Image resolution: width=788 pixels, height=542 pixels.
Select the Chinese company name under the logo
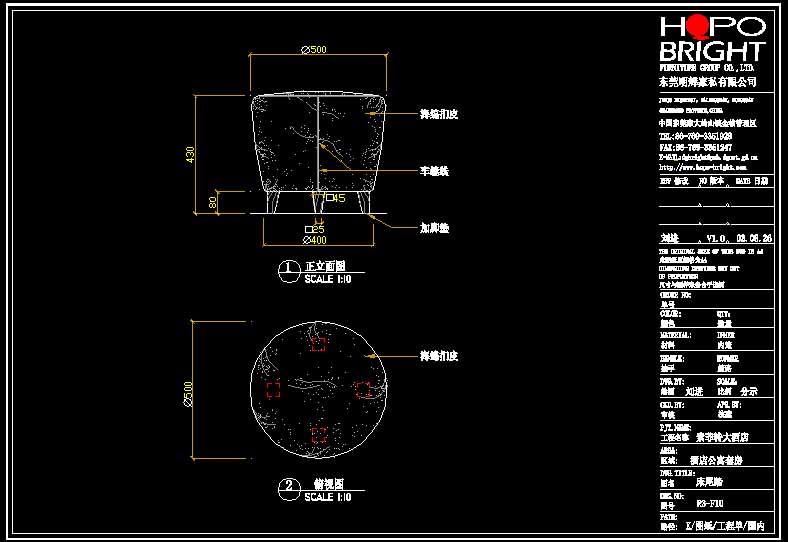[708, 81]
